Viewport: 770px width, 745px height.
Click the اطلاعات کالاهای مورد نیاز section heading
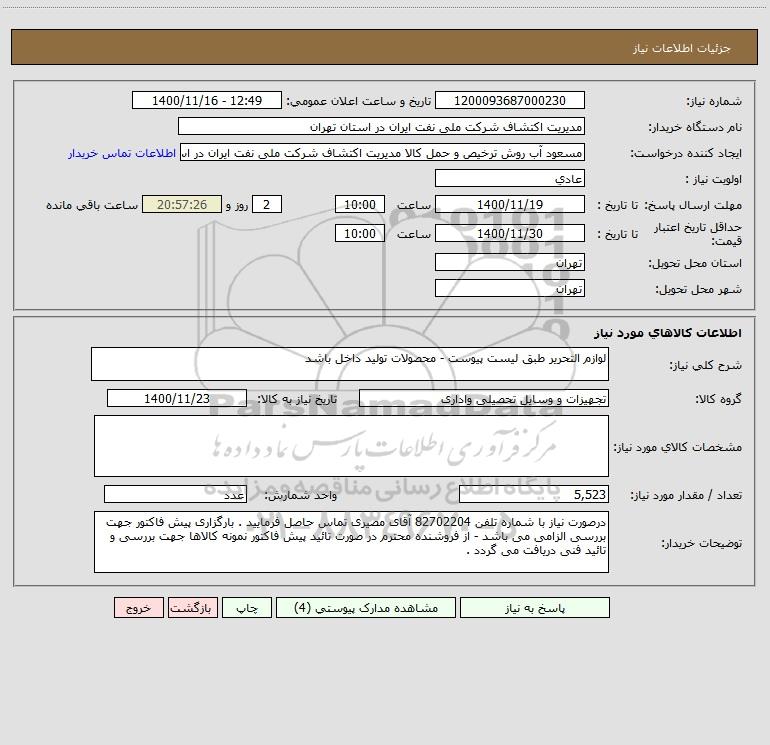667,333
